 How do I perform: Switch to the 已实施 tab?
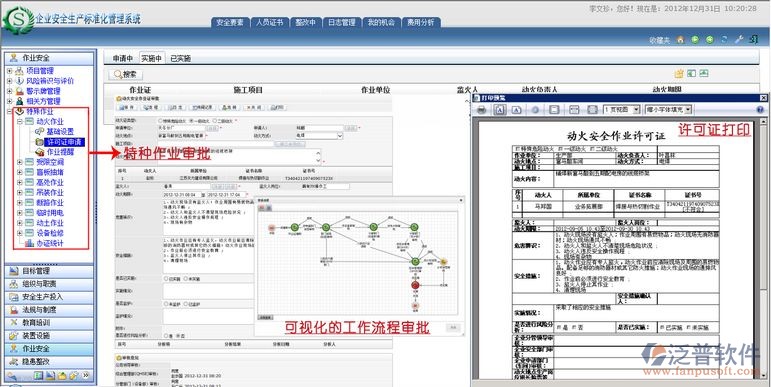(x=180, y=59)
